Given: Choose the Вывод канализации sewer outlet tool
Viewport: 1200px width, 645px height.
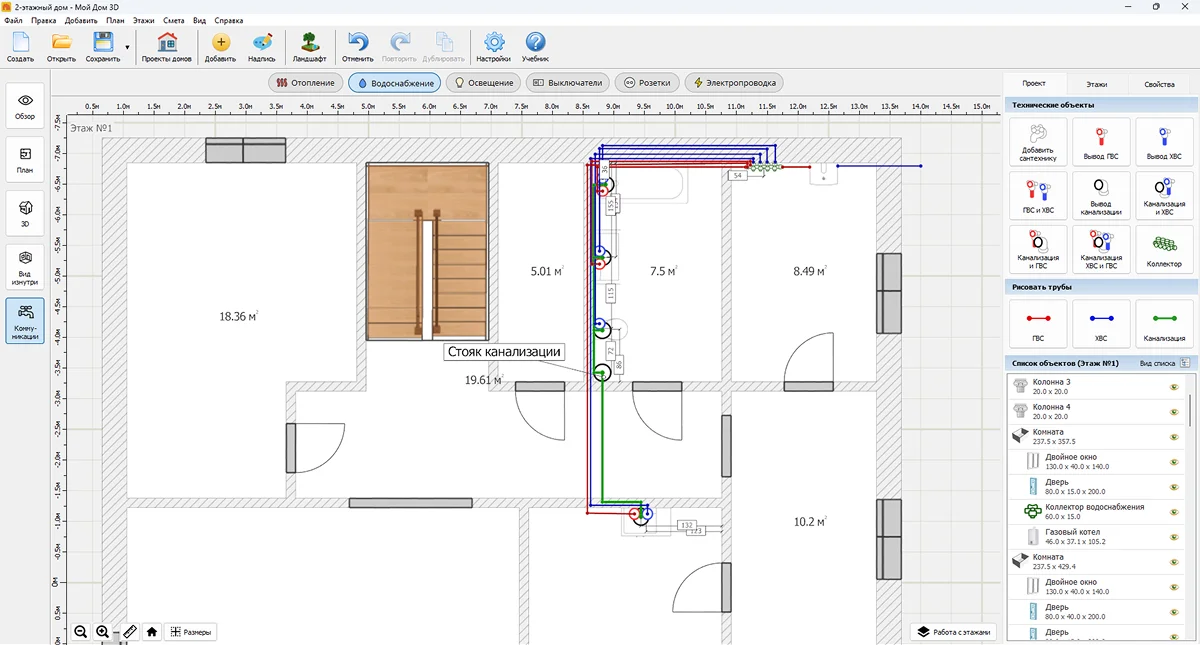Looking at the screenshot, I should coord(1101,195).
